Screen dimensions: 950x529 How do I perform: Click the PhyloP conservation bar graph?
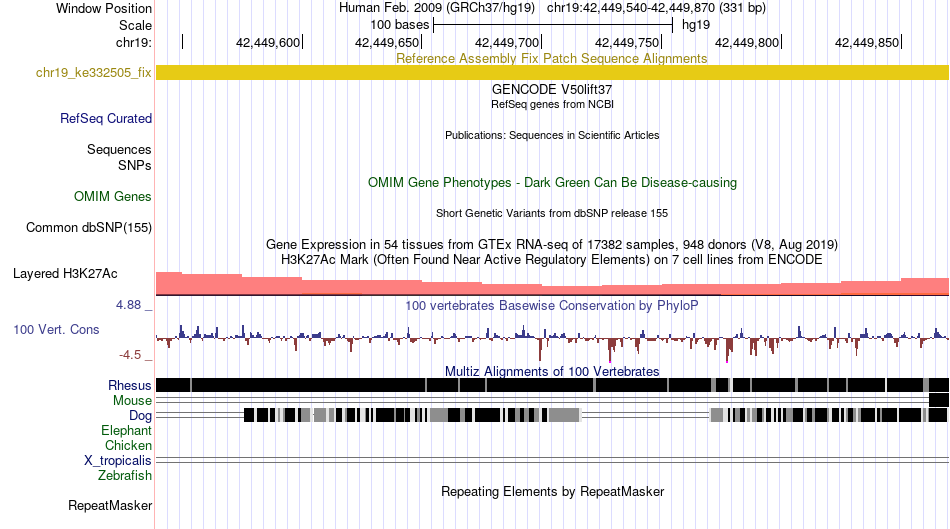coord(552,342)
